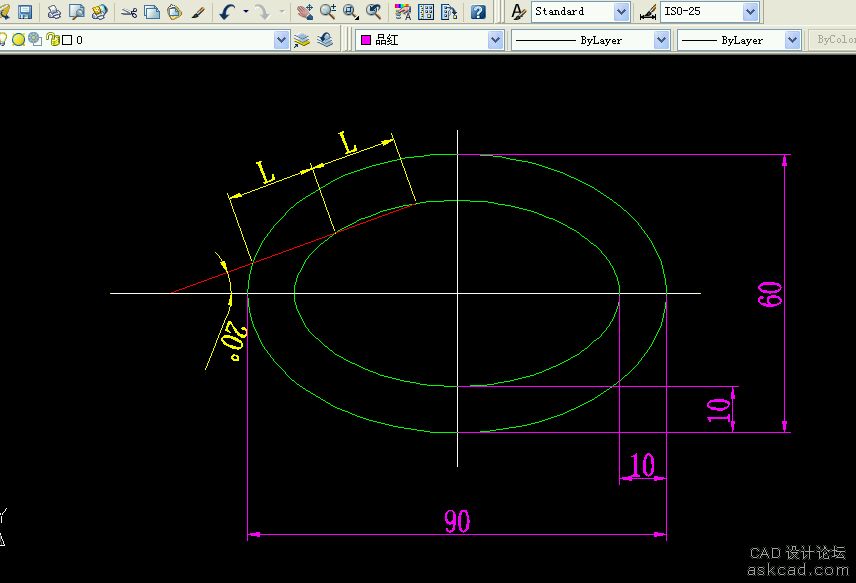This screenshot has width=856, height=583.
Task: Choose the Zoom Window tool
Action: pos(350,11)
